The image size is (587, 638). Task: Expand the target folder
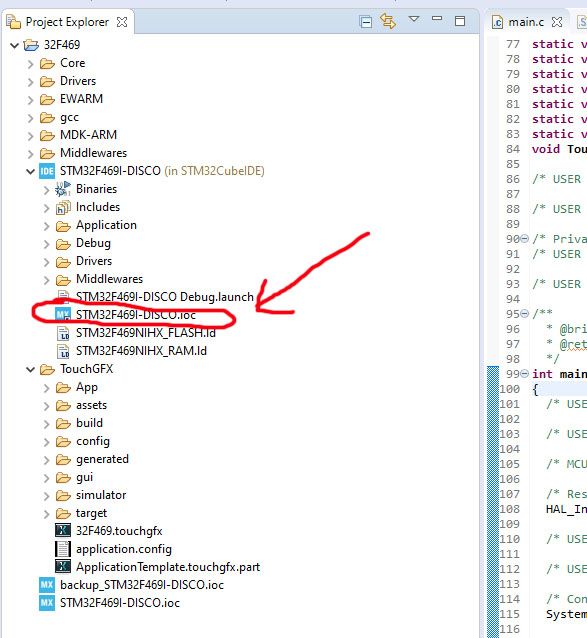coord(46,513)
